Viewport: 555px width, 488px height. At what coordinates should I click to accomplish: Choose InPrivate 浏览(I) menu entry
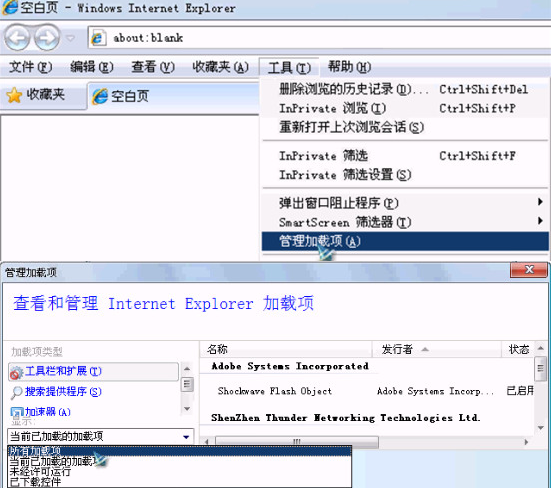(405, 108)
